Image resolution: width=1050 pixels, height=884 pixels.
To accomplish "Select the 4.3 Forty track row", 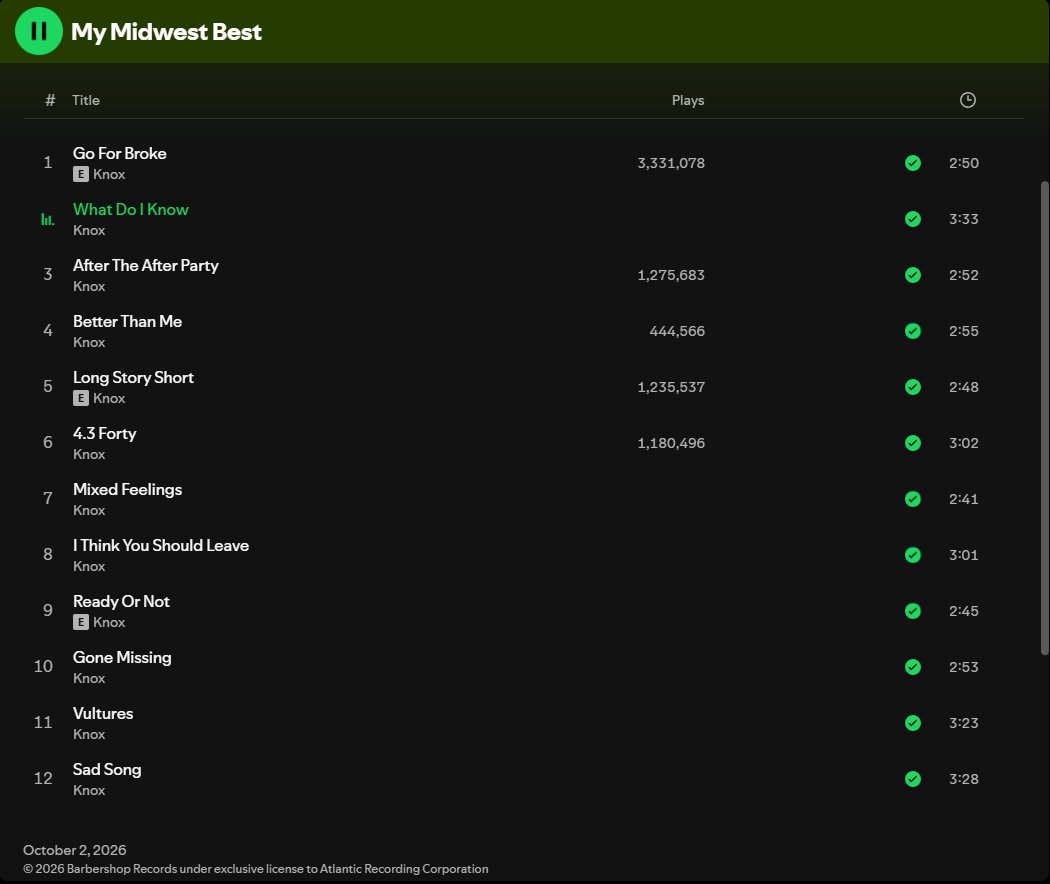I will pyautogui.click(x=524, y=443).
